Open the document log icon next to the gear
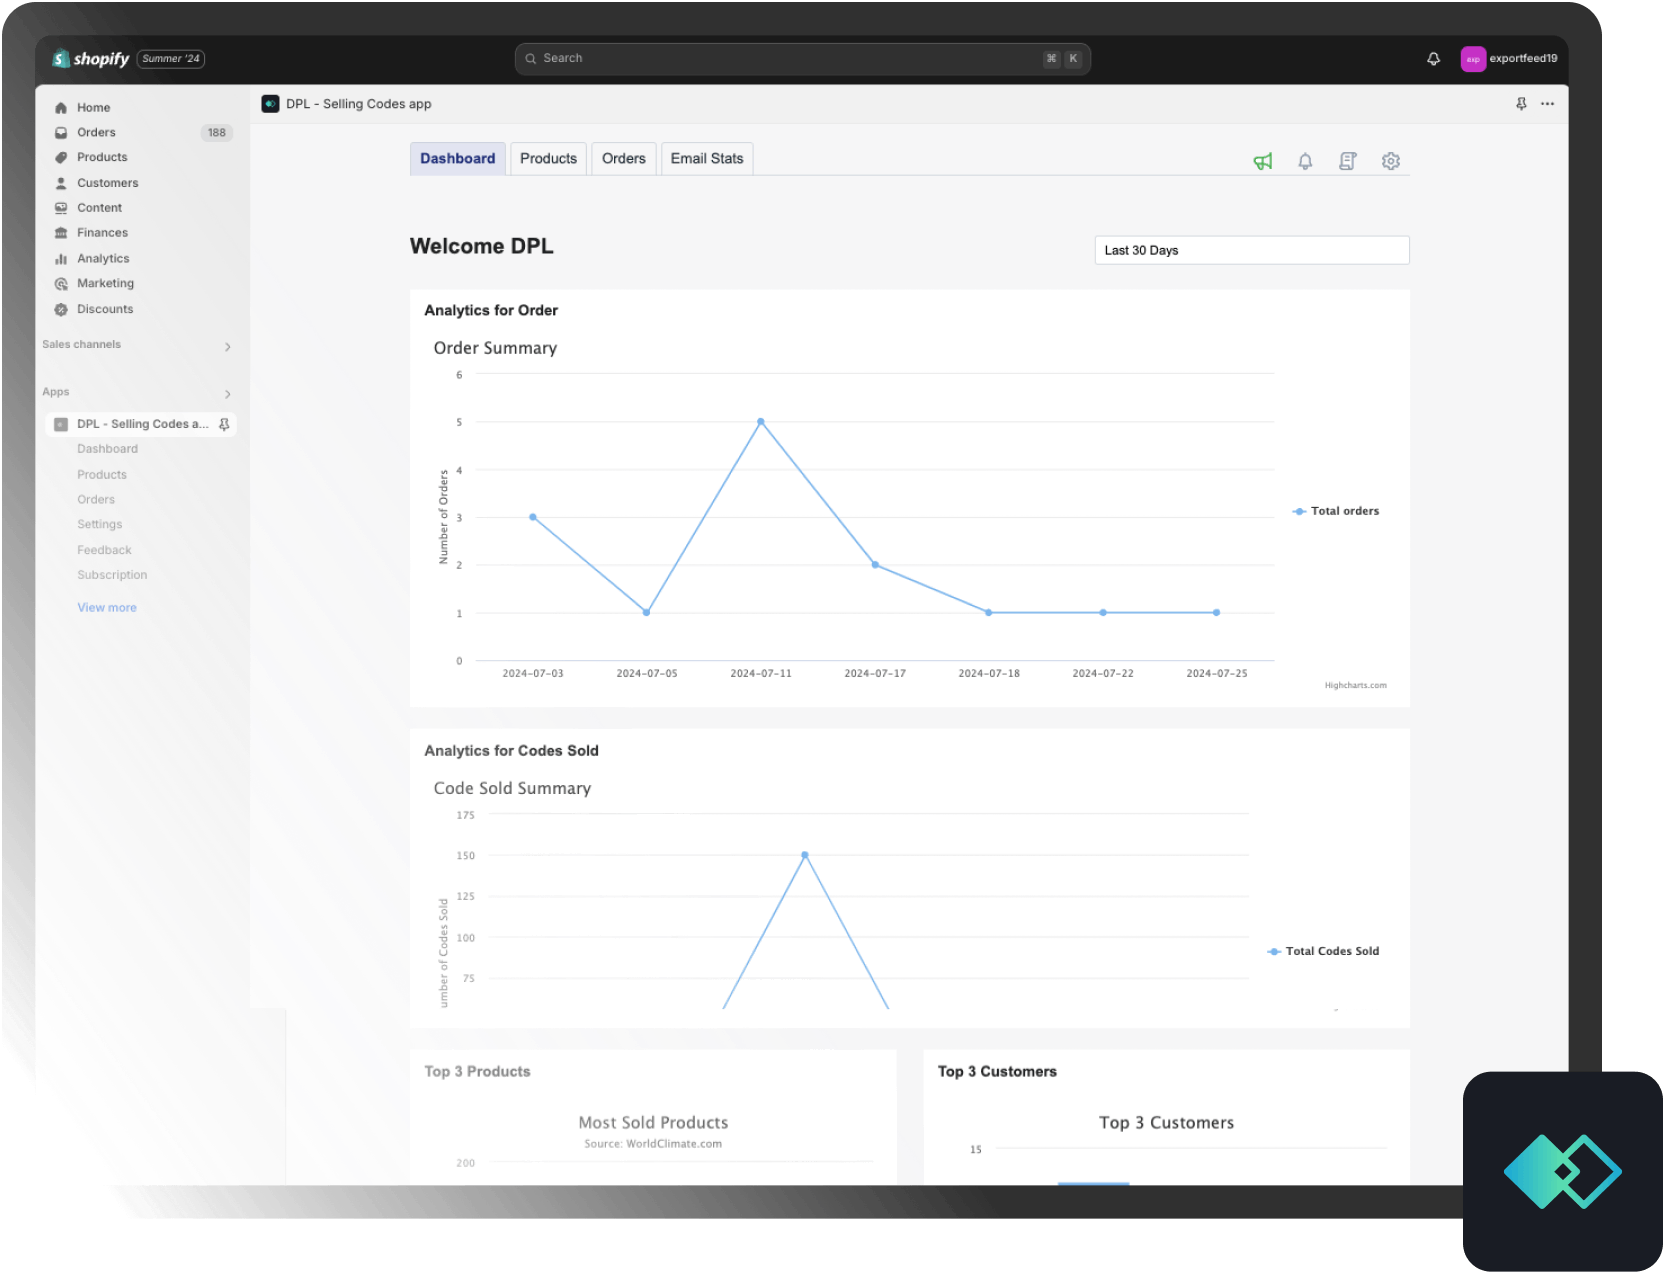Screen dimensions: 1663x1272 pos(1348,161)
